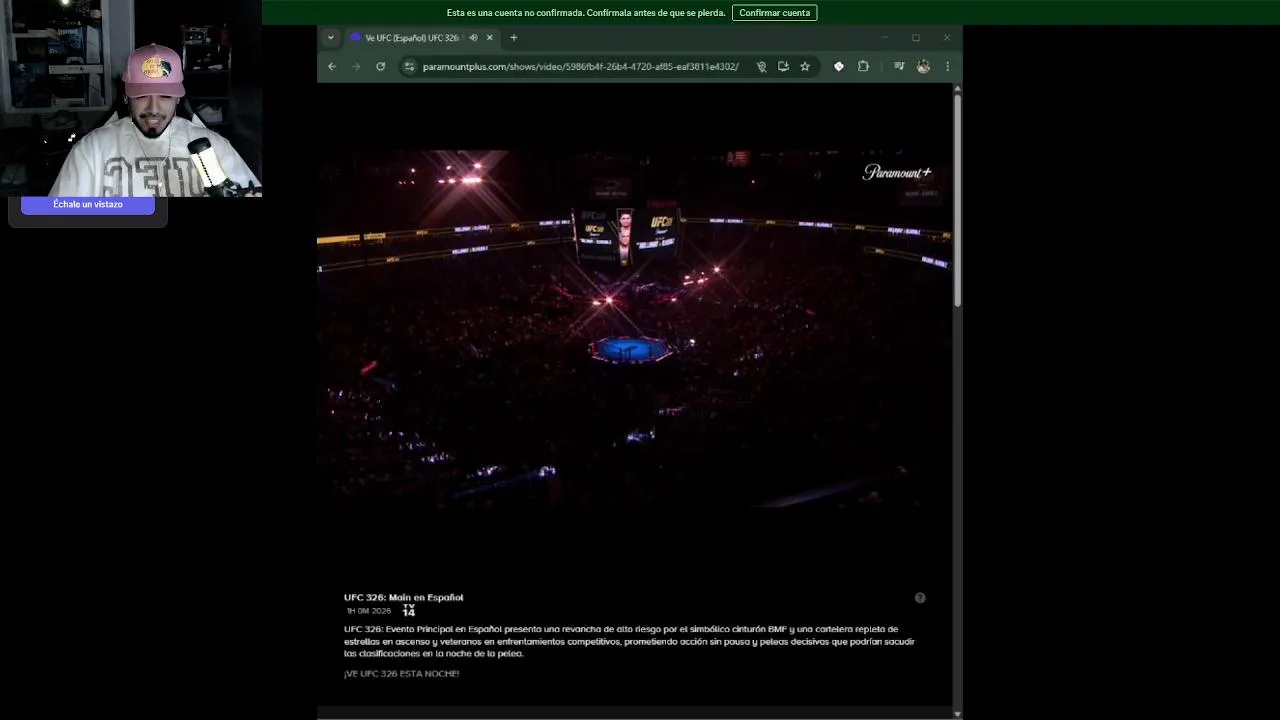The width and height of the screenshot is (1280, 720).
Task: Click the paramountplus.com URL in address bar
Action: (x=580, y=67)
